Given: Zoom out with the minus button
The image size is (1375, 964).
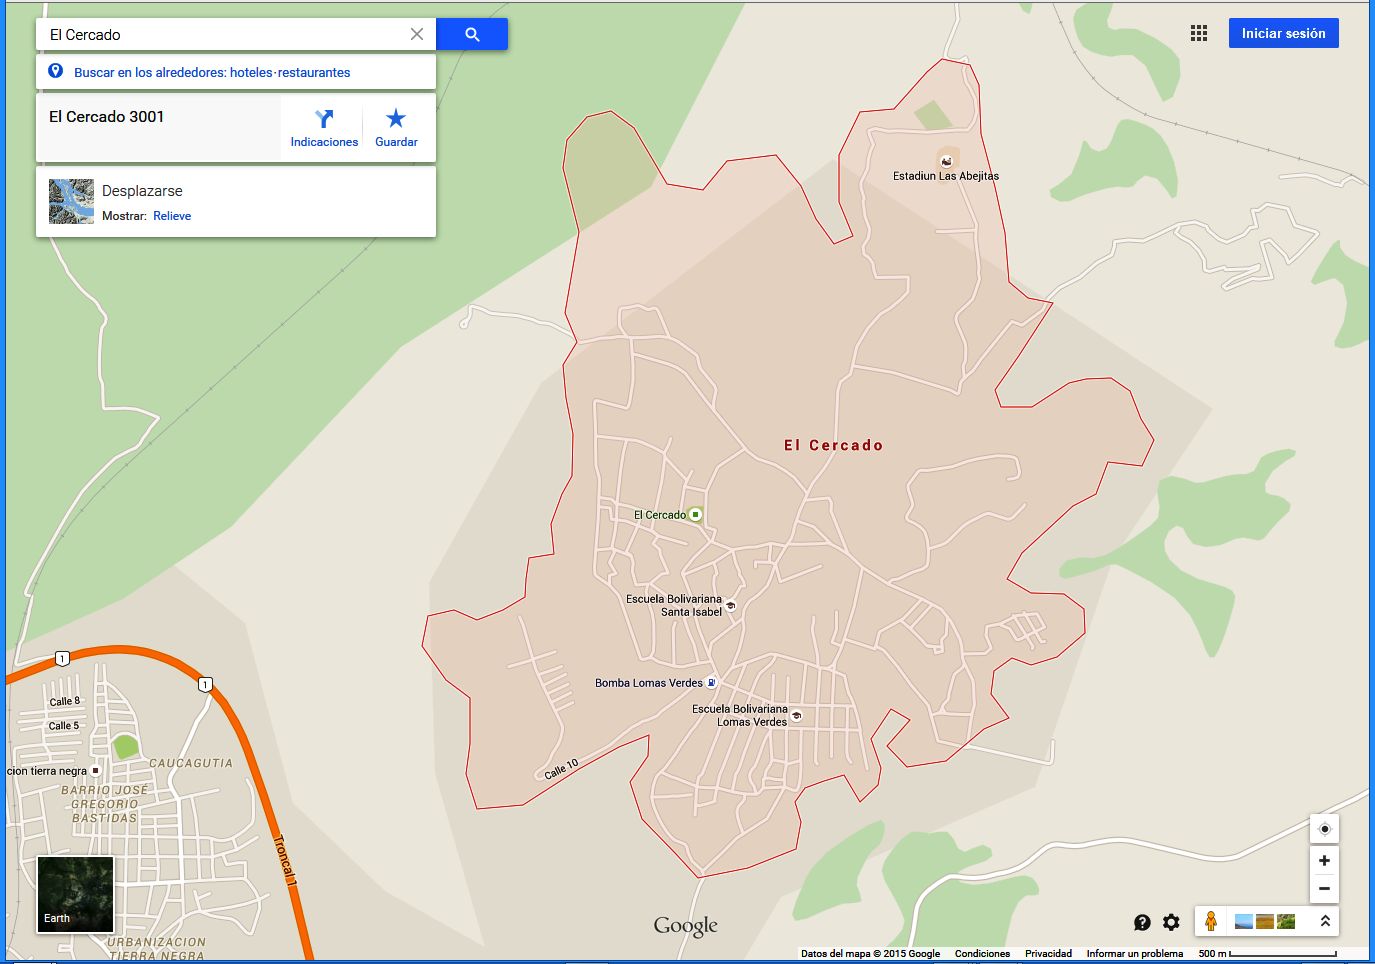Looking at the screenshot, I should pos(1324,888).
